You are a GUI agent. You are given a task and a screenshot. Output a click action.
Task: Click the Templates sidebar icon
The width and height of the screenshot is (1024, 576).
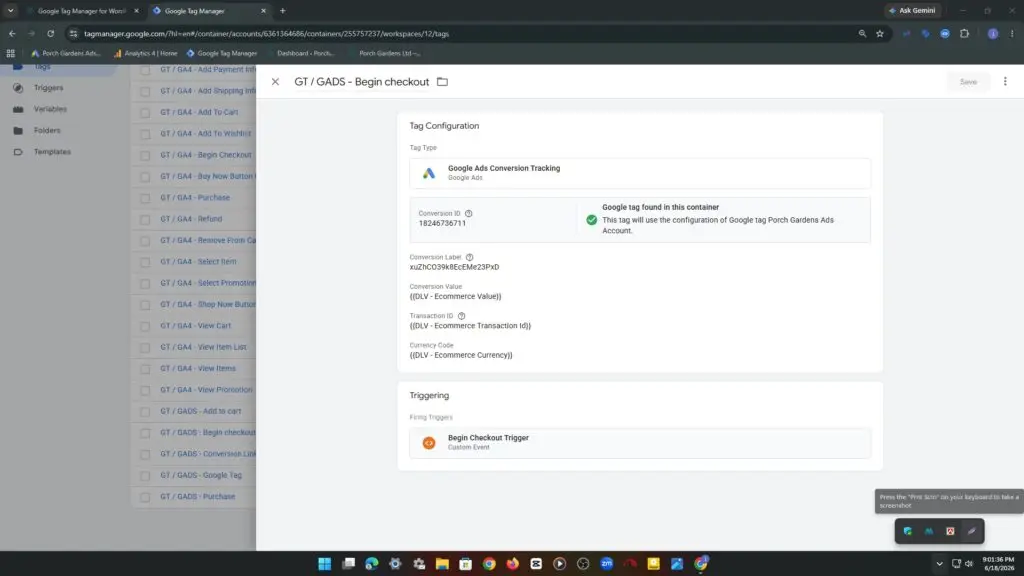pos(18,152)
